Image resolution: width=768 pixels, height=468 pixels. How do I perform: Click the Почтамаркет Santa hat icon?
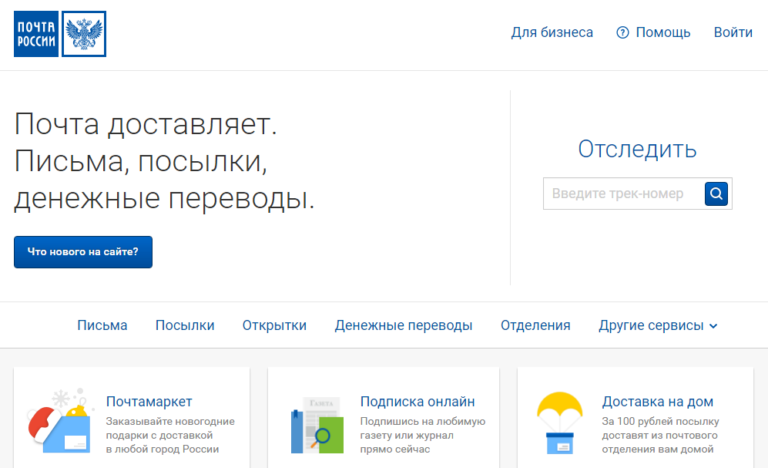[57, 421]
